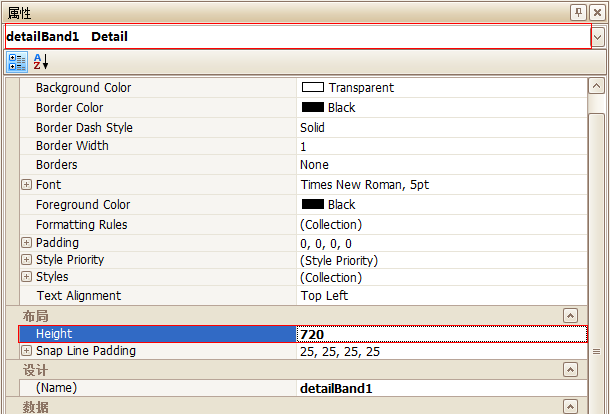Expand the Padding property
The height and width of the screenshot is (414, 610).
(26, 243)
